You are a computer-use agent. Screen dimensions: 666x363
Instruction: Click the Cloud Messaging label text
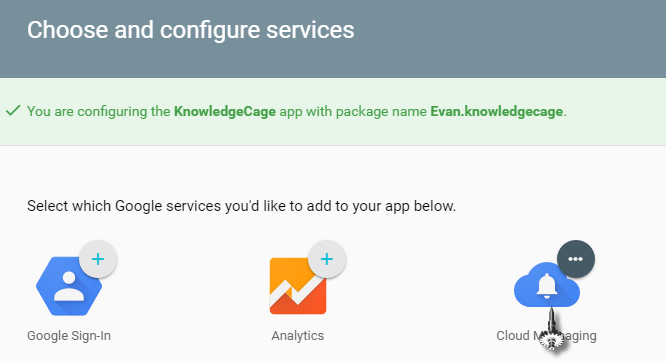(x=546, y=335)
